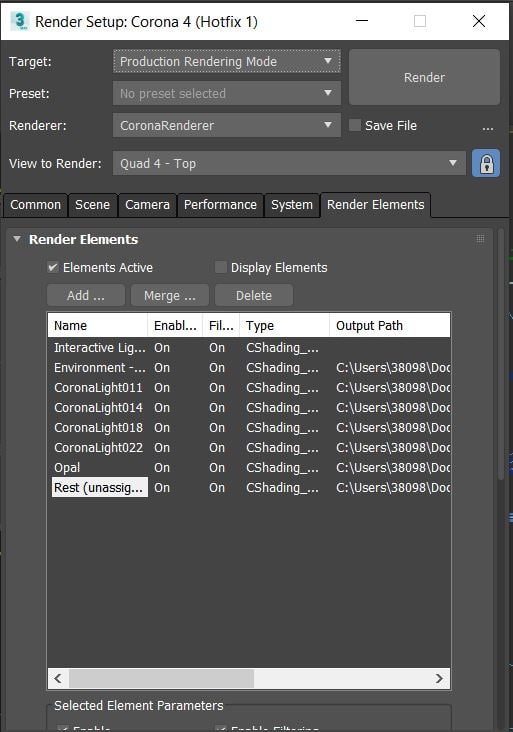Open the Preset dropdown
The image size is (513, 732).
226,93
